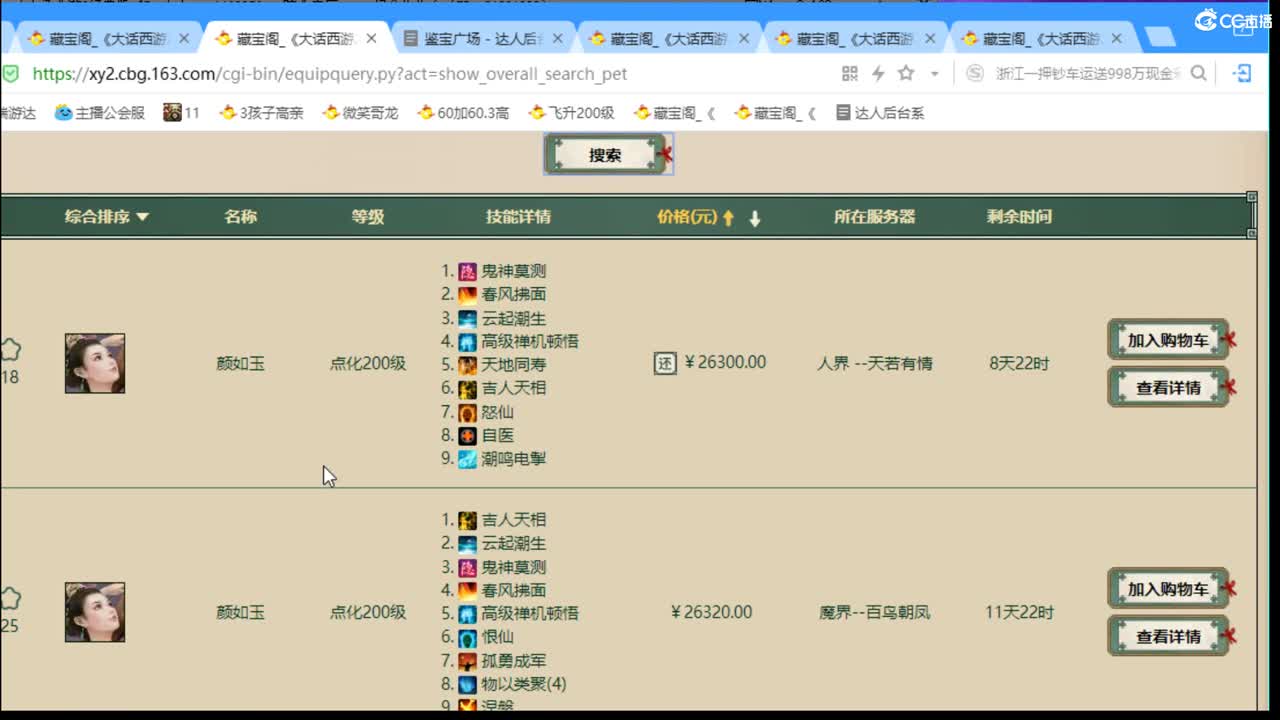Click the 恨仙 skill icon
This screenshot has width=1280, height=720.
pos(467,637)
